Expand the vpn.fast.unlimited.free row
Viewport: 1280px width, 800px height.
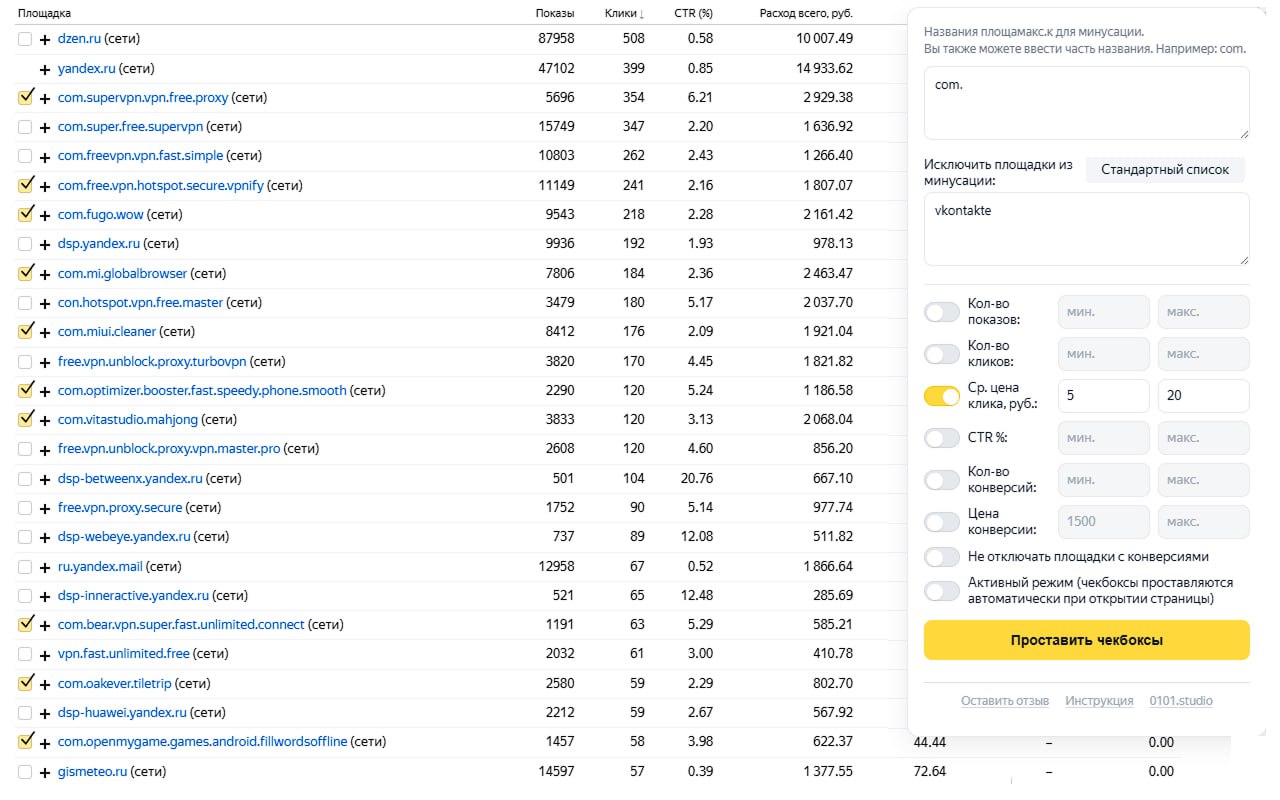[x=44, y=654]
